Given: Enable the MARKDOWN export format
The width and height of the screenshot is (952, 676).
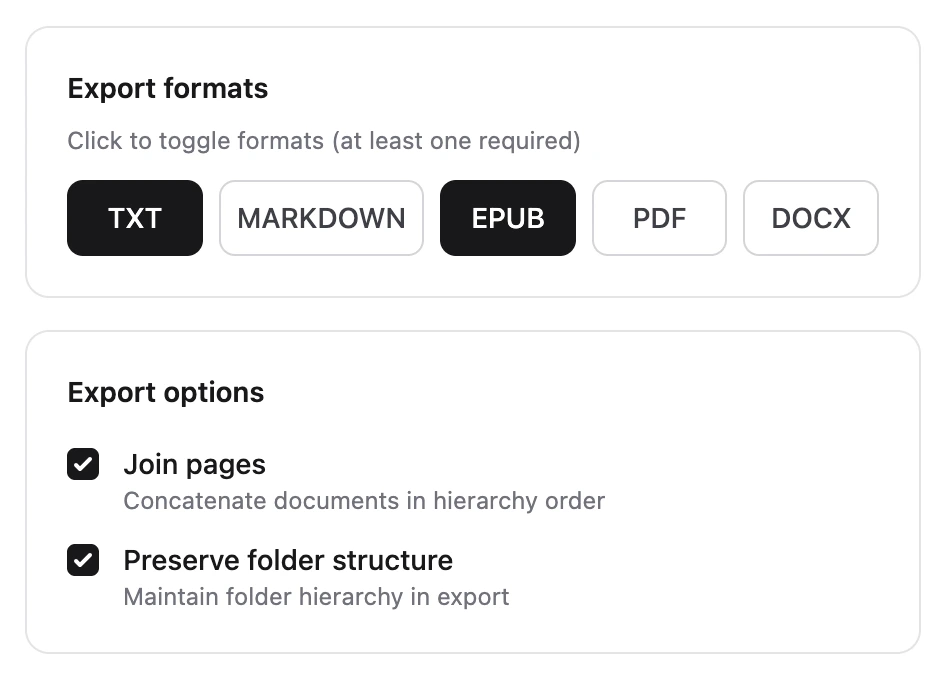Looking at the screenshot, I should [x=321, y=218].
